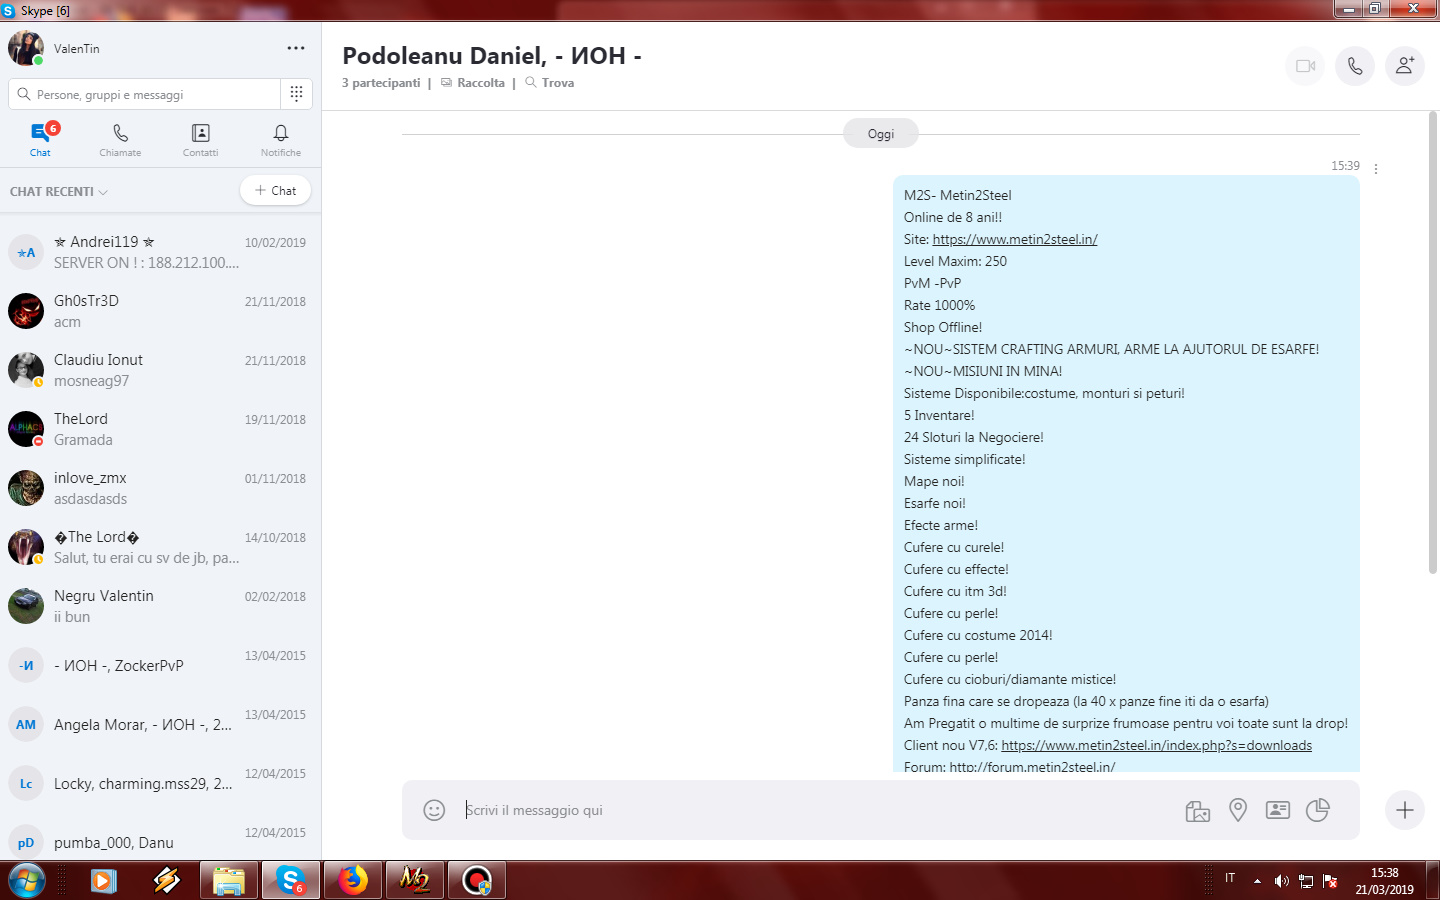The image size is (1440, 900).
Task: Open the Windows Start menu
Action: point(27,880)
